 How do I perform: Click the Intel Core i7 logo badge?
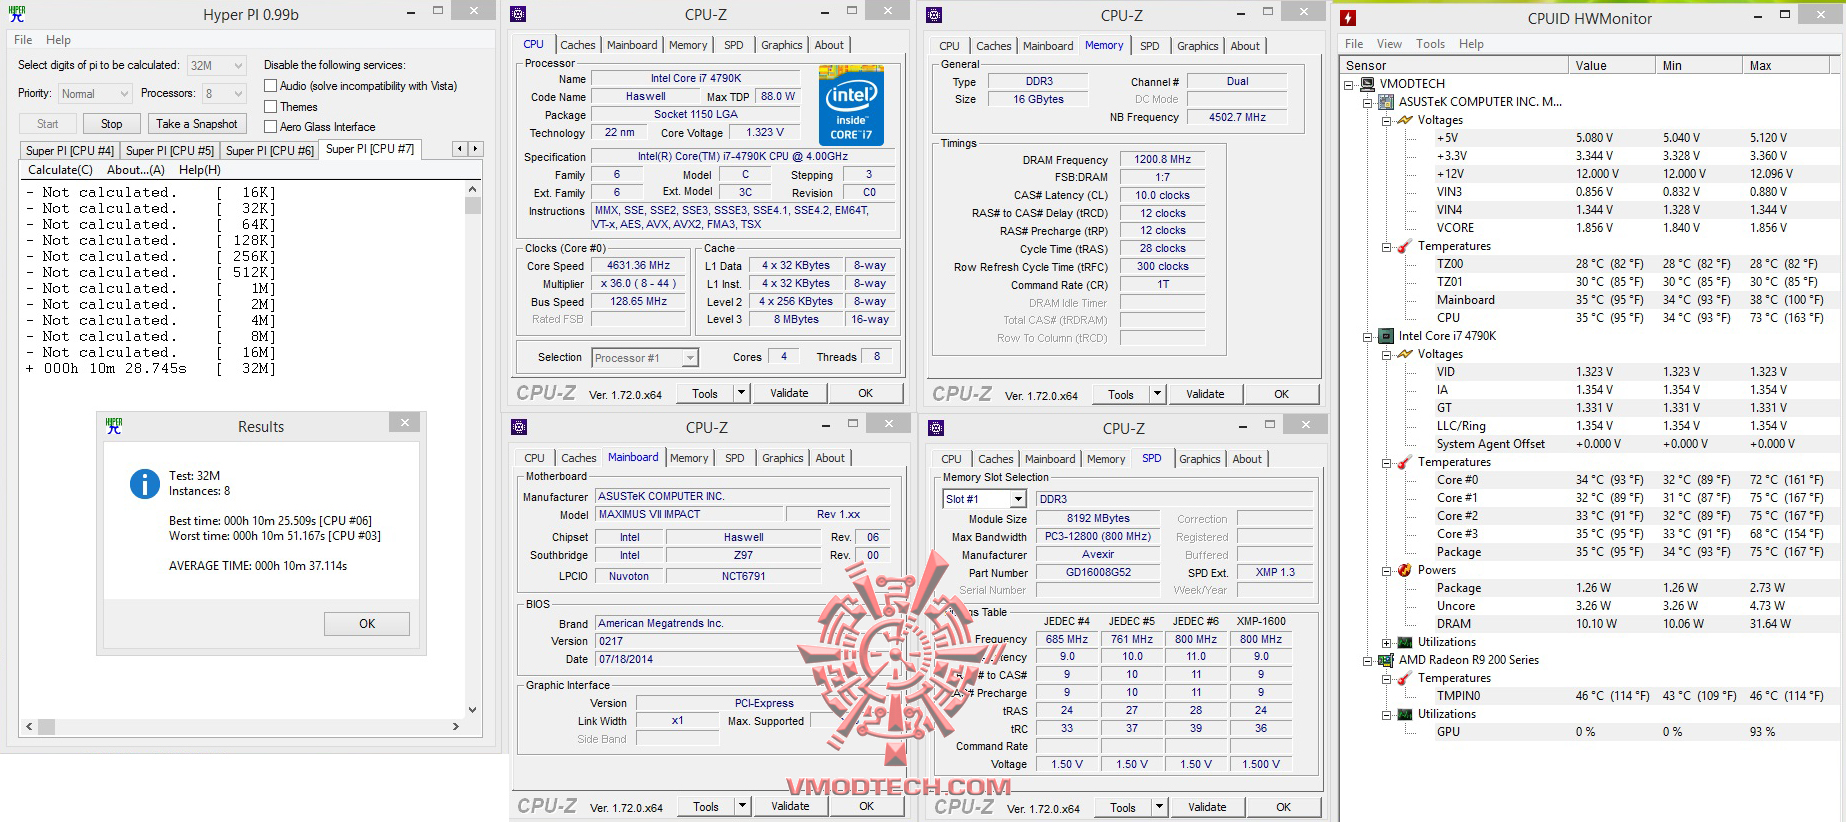[x=851, y=106]
